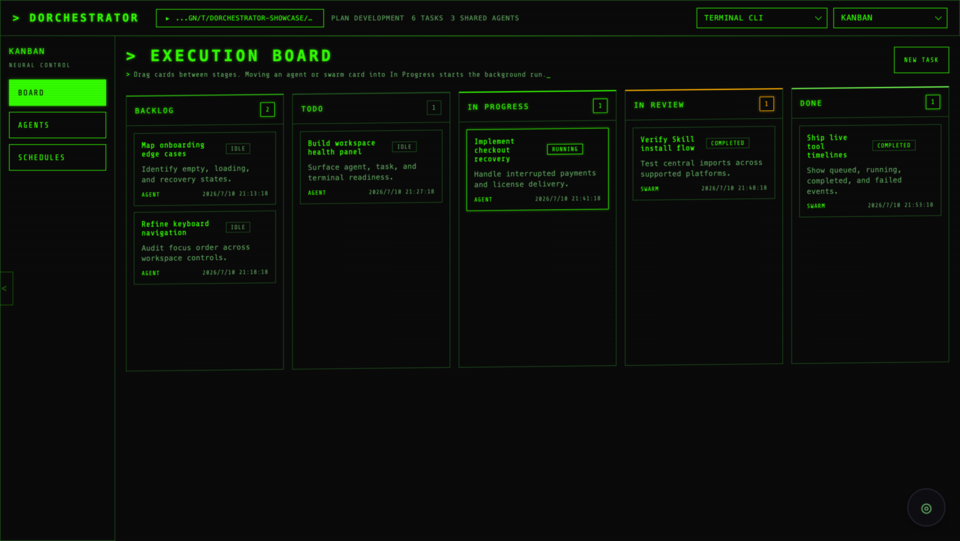The image size is (960, 541).
Task: Click the Todo column count badge
Action: pyautogui.click(x=433, y=108)
